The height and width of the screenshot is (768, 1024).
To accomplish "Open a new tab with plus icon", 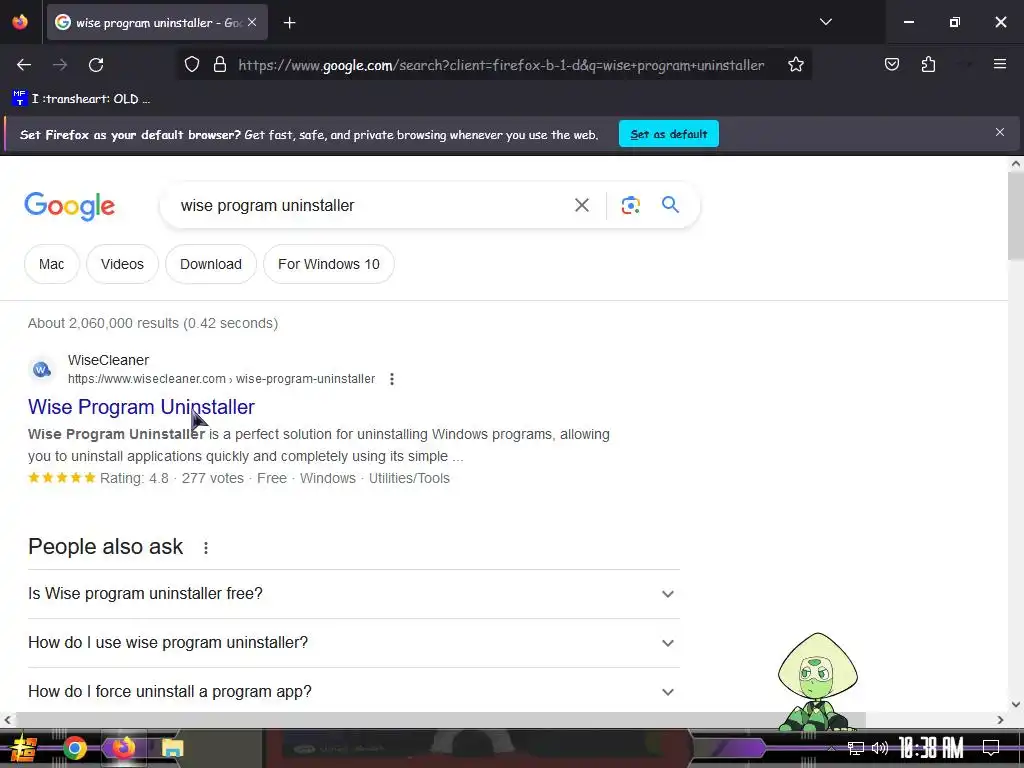I will [x=289, y=23].
